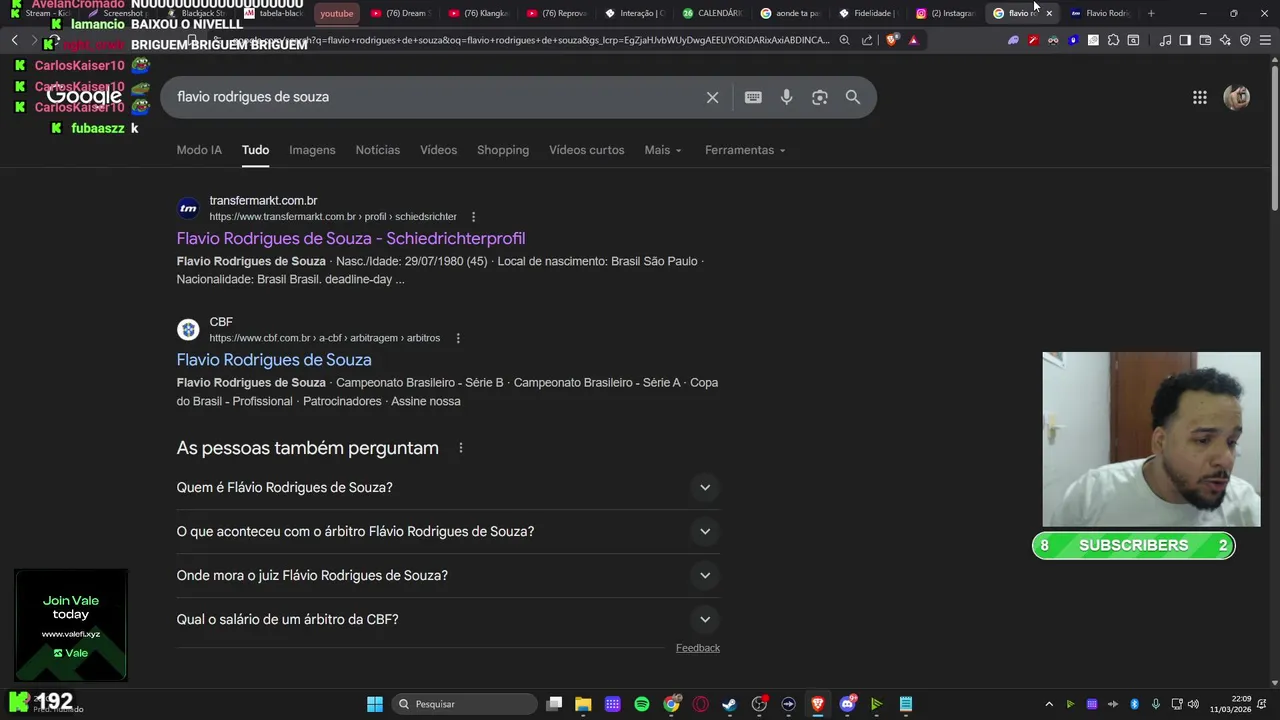Open Google Chrome from the taskbar
Screen dimensions: 1280x720
coord(671,704)
